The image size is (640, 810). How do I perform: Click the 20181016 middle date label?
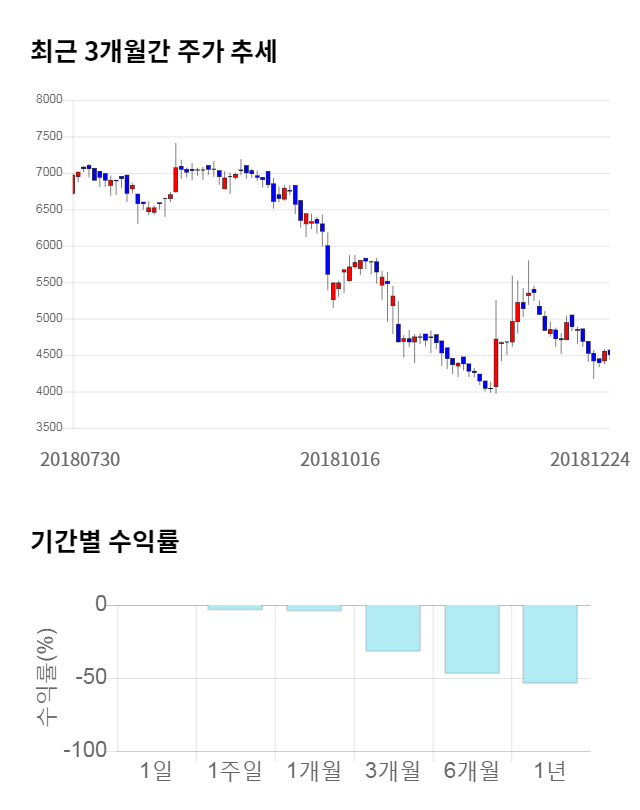pos(340,459)
